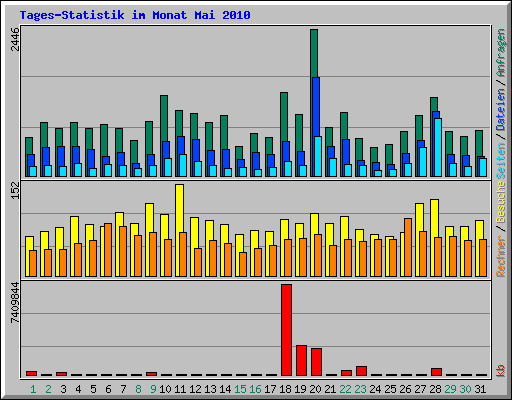The width and height of the screenshot is (512, 400).
Task: Click the middle axis value '152'
Action: (x=15, y=191)
